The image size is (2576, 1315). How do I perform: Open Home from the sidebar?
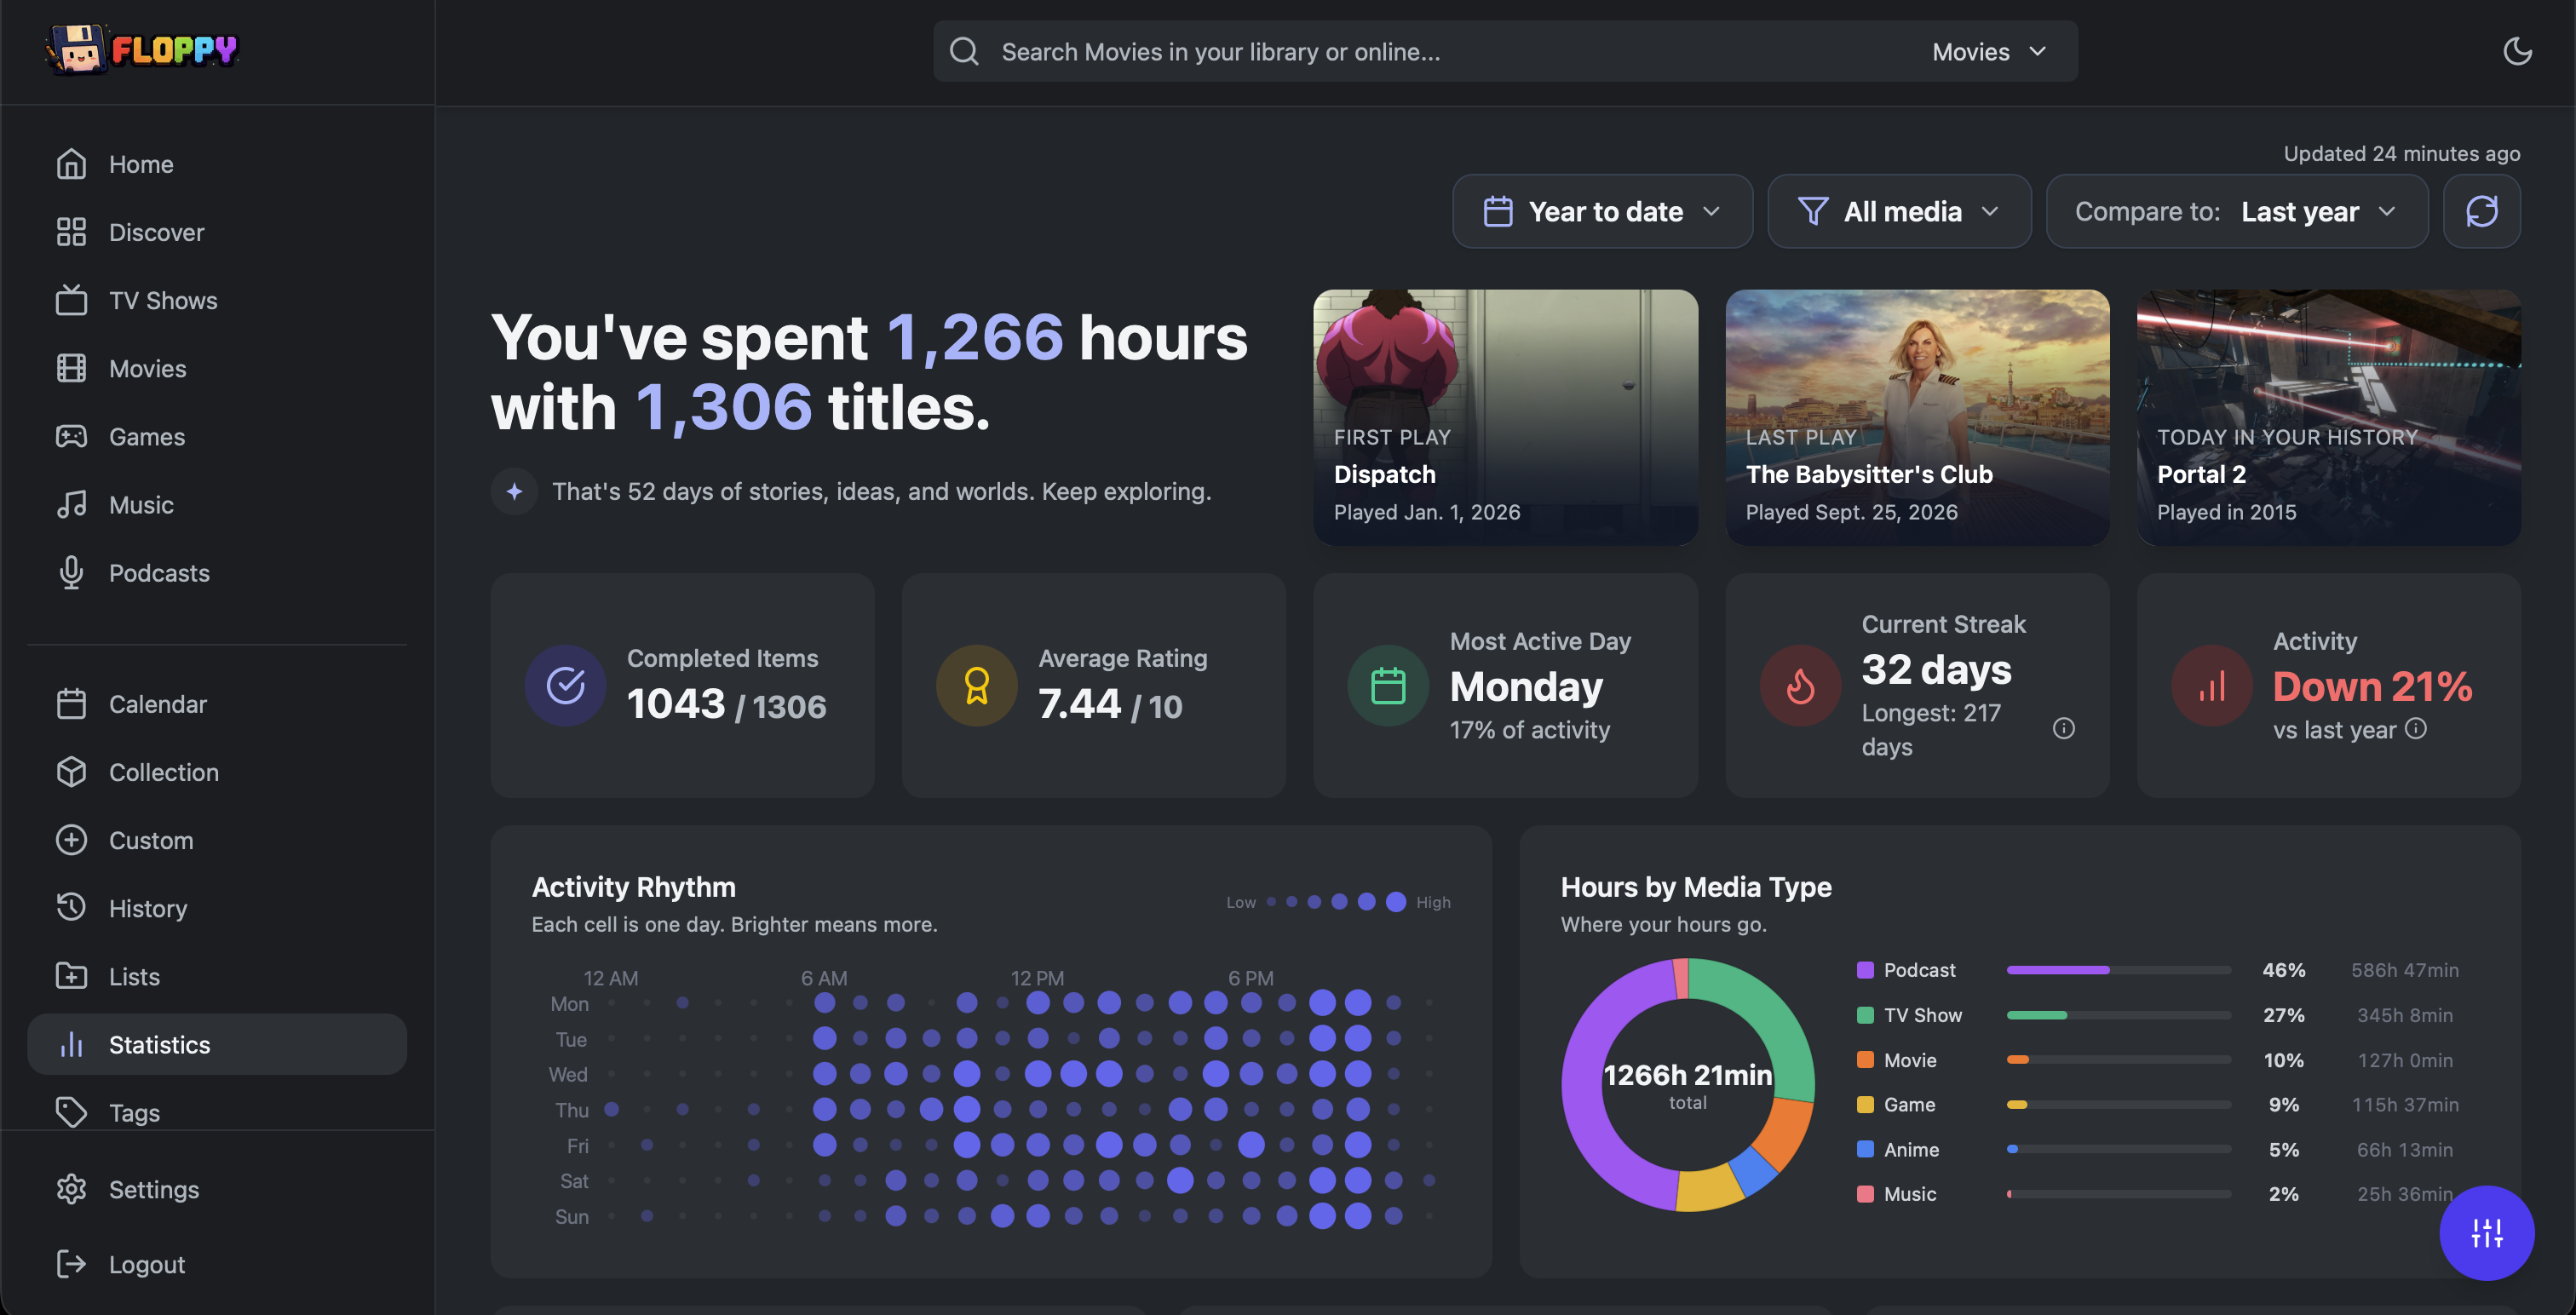217,164
